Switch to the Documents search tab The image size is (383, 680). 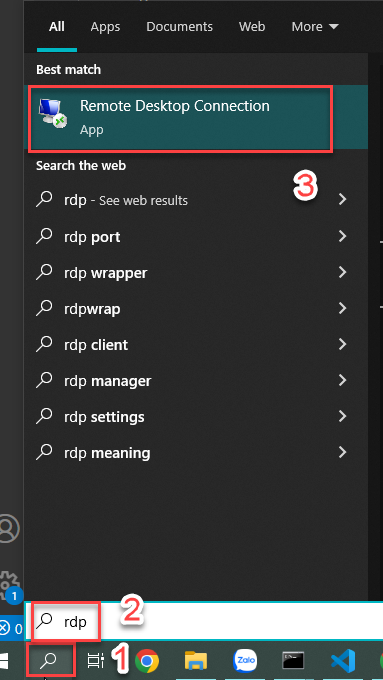pyautogui.click(x=180, y=26)
